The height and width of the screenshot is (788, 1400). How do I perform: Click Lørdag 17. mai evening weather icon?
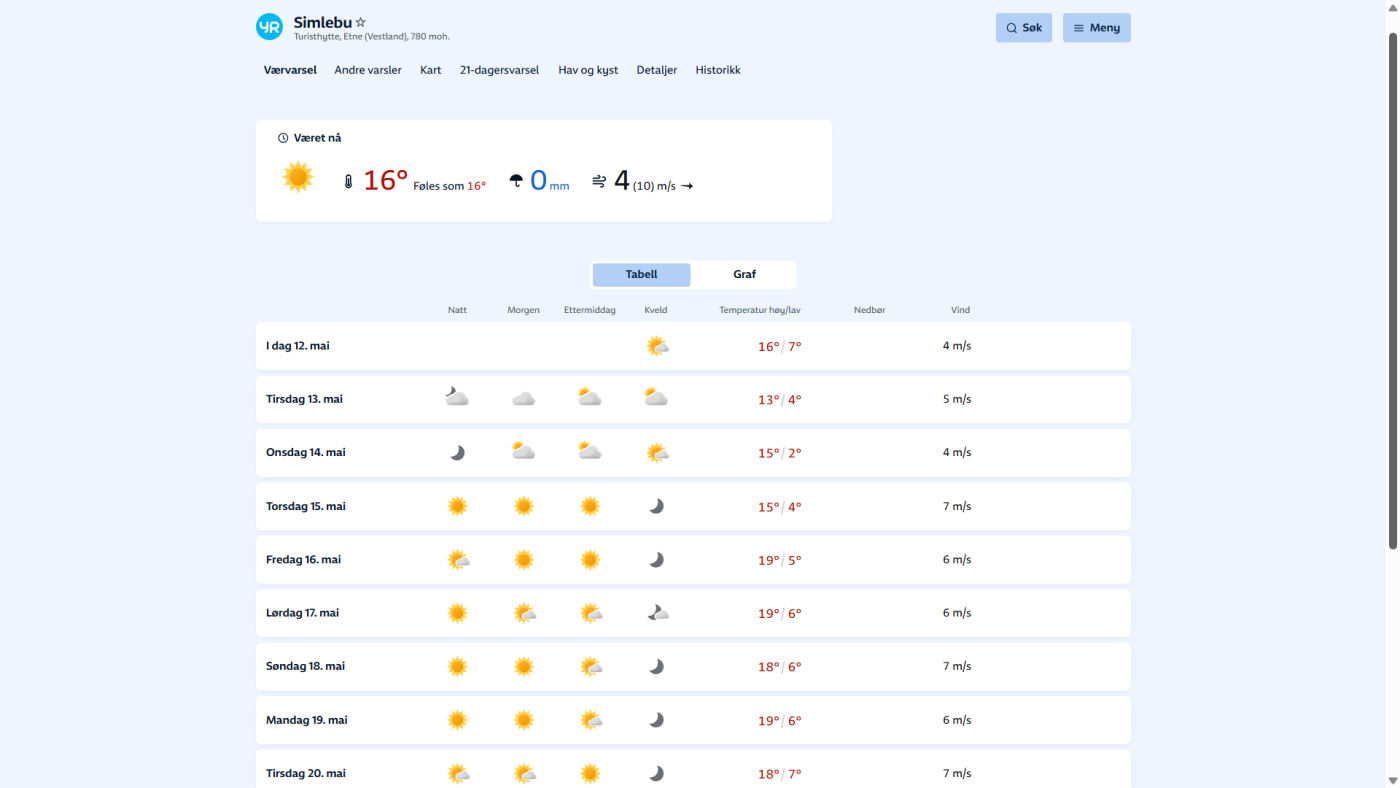[656, 613]
